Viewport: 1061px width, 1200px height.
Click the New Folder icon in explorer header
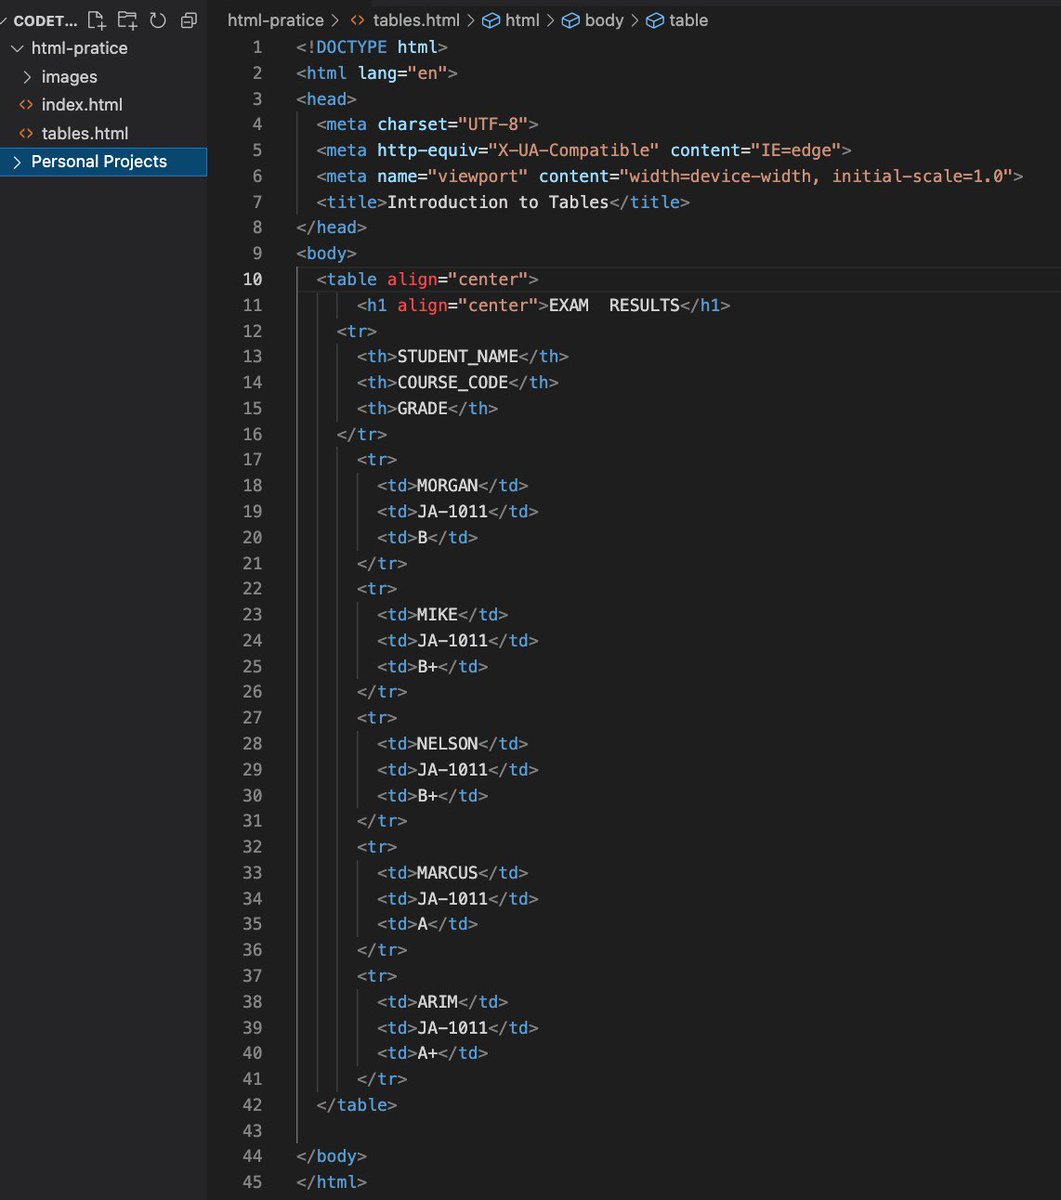coord(127,20)
